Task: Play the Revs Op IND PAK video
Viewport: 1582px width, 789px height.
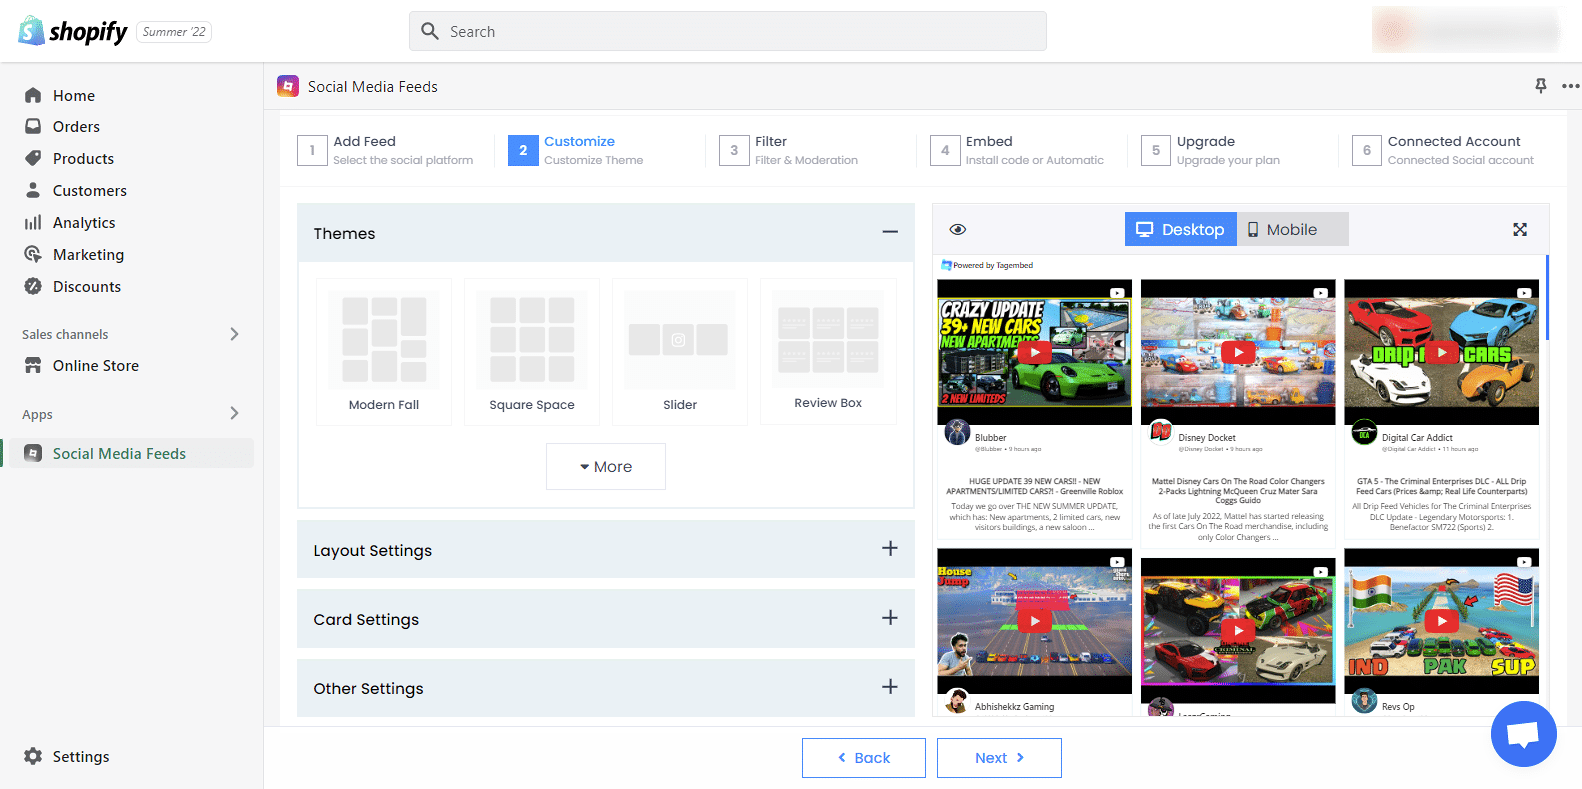Action: pos(1441,621)
